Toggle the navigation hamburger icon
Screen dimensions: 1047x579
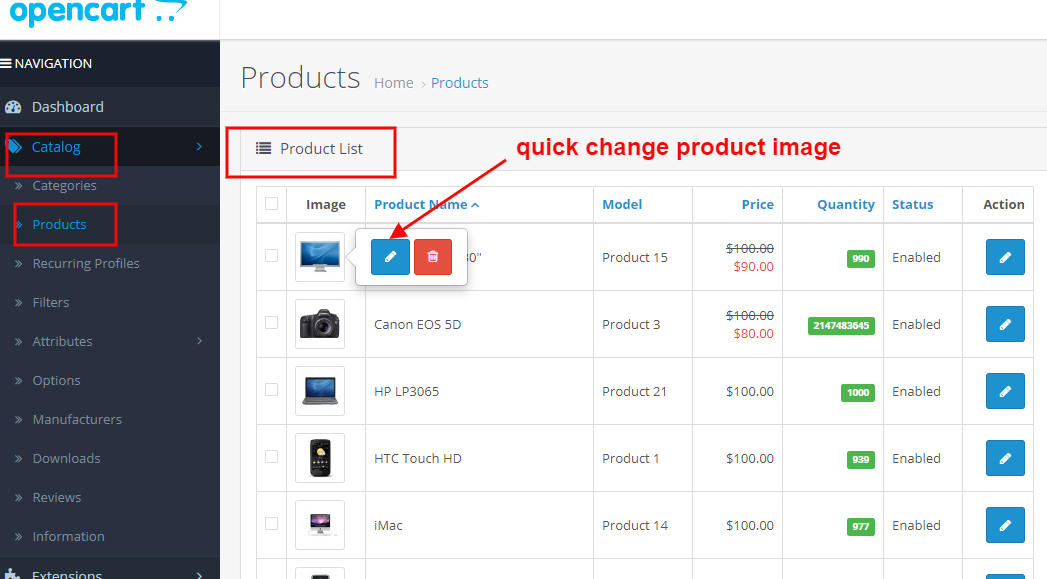point(6,63)
